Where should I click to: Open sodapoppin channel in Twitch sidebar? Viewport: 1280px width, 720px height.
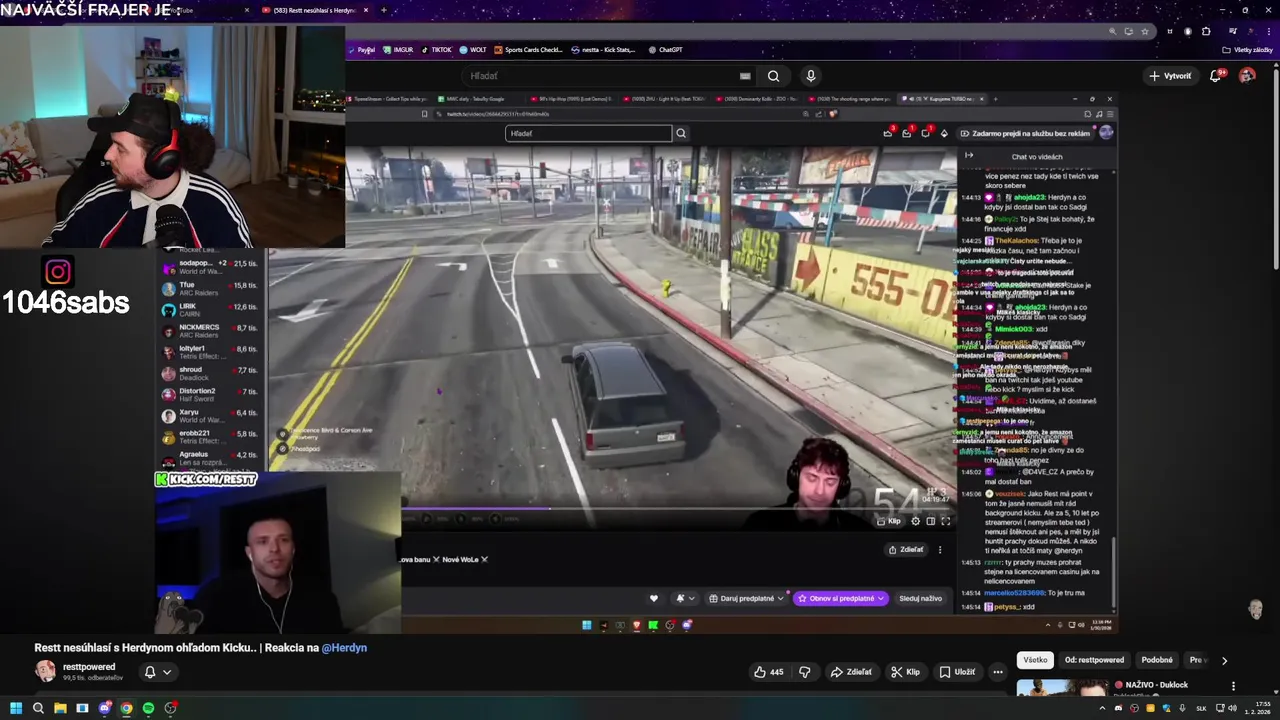coord(209,267)
